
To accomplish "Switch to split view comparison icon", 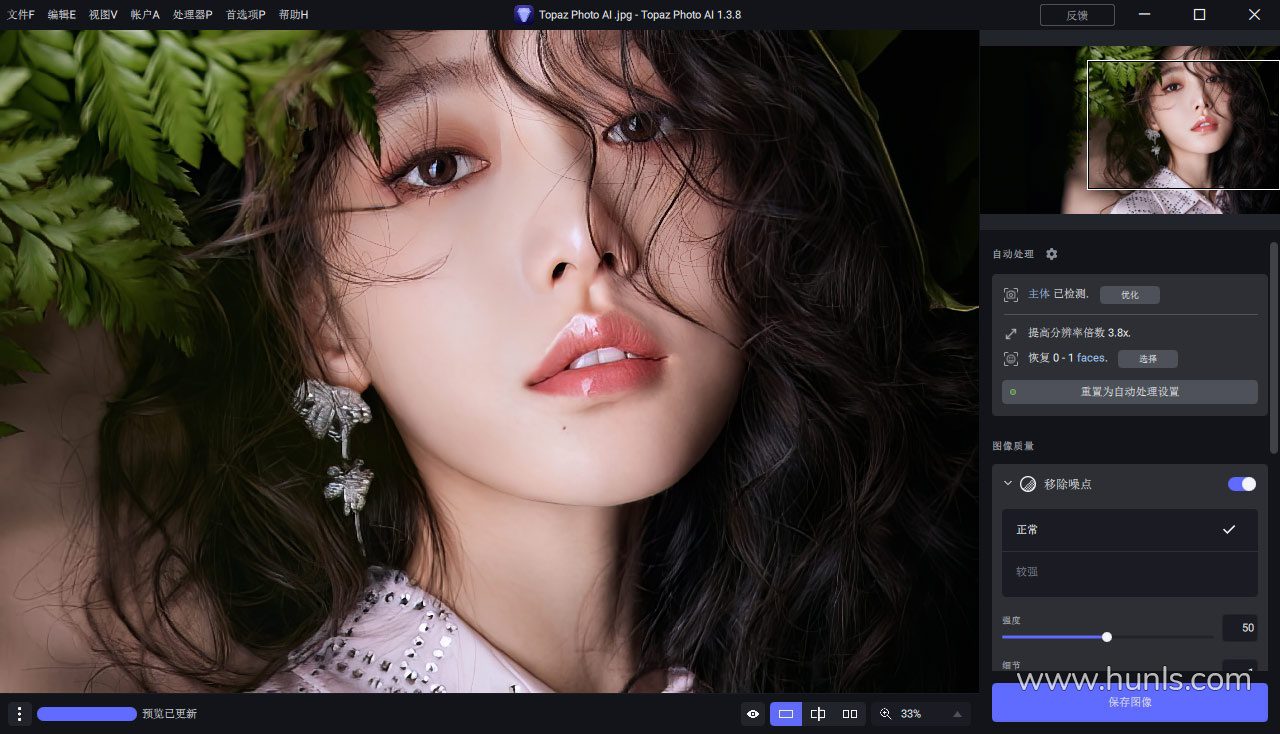I will [818, 714].
